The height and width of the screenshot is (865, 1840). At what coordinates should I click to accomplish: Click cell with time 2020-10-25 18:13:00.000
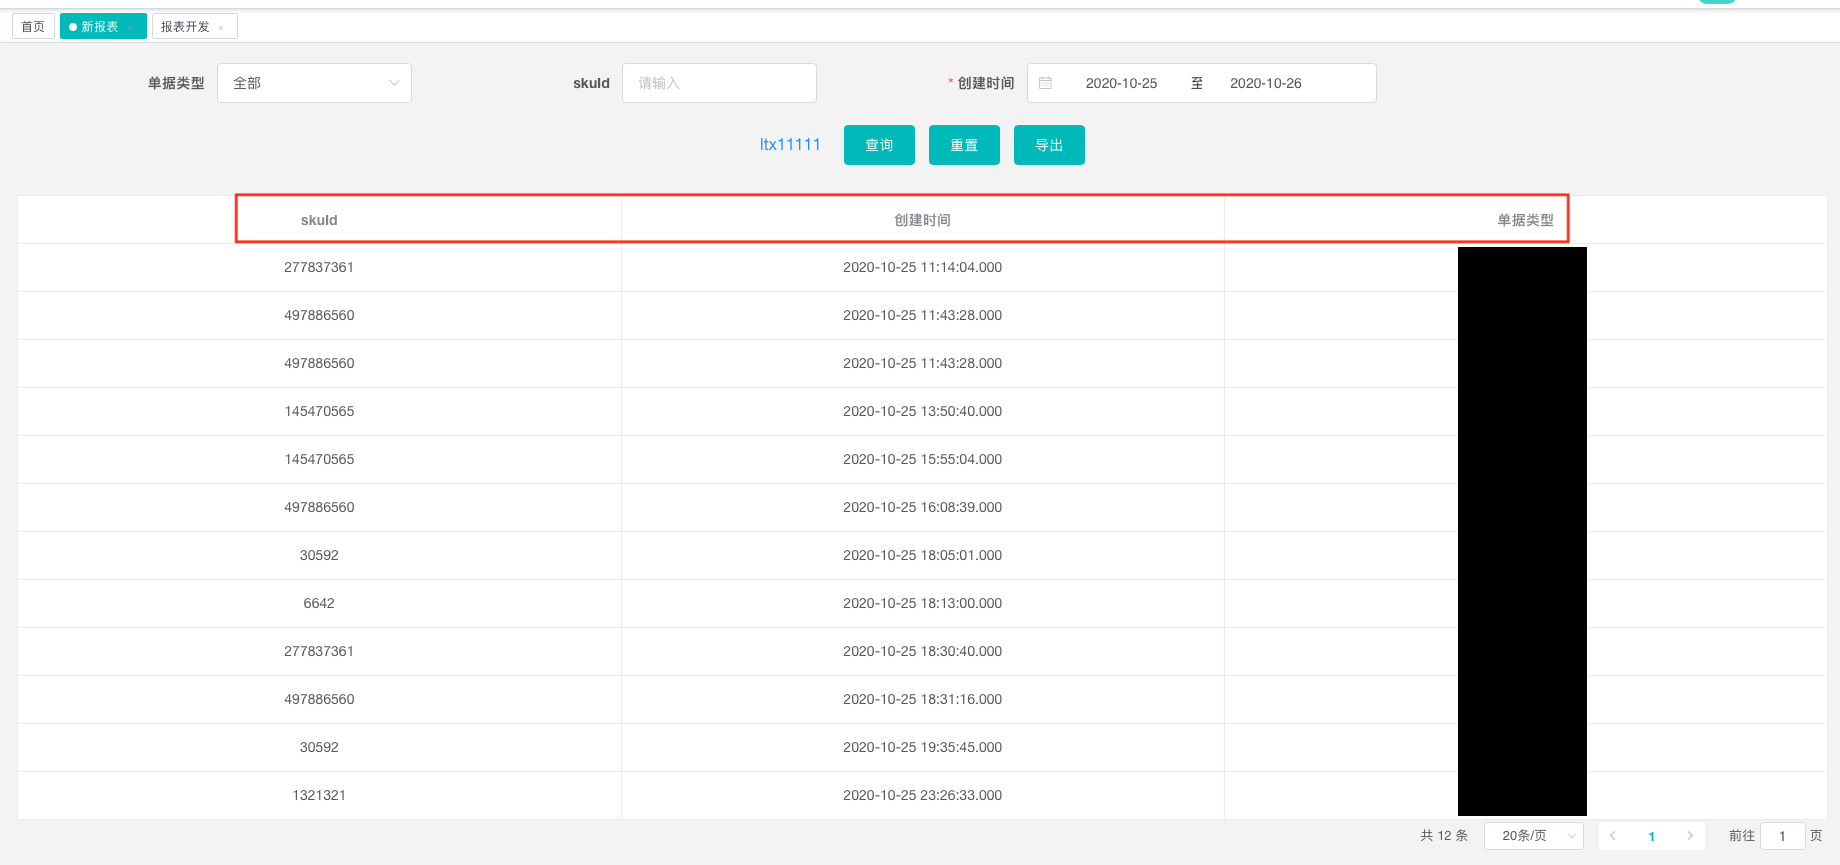922,603
